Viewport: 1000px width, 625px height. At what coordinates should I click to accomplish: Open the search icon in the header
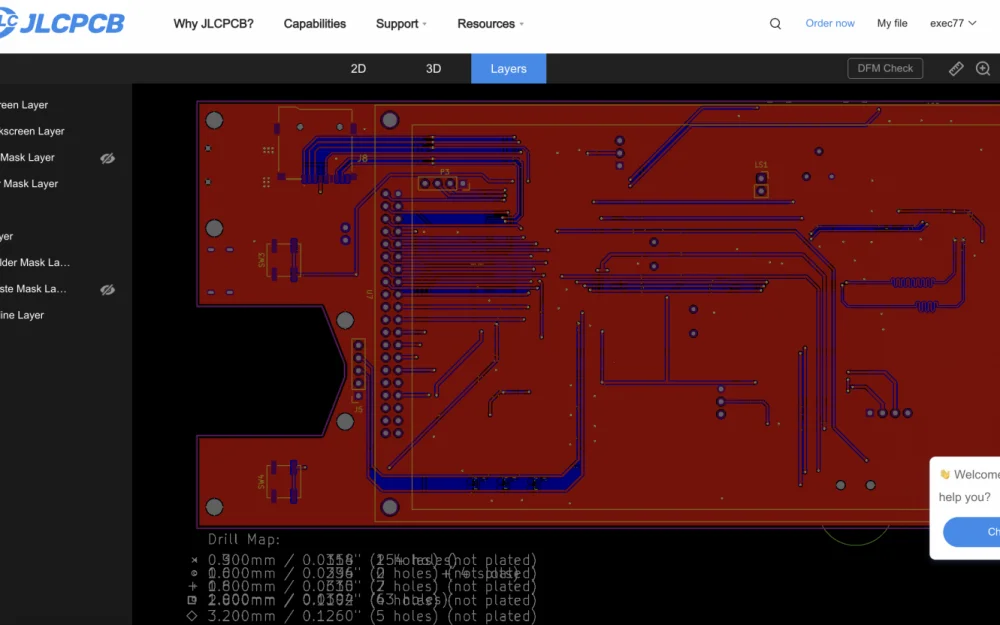click(x=775, y=22)
